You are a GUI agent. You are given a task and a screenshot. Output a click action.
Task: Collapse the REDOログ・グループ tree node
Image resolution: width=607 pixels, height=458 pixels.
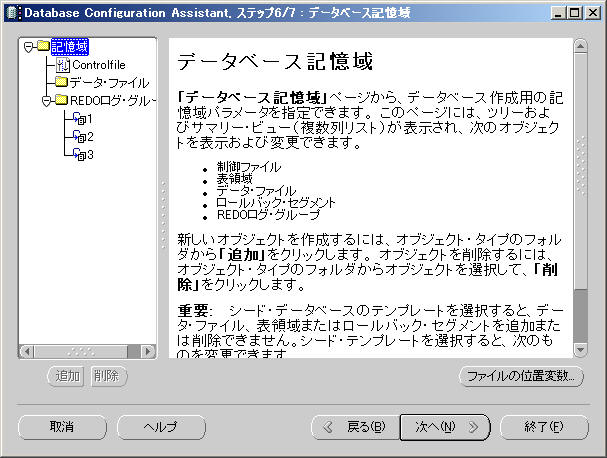(x=47, y=100)
